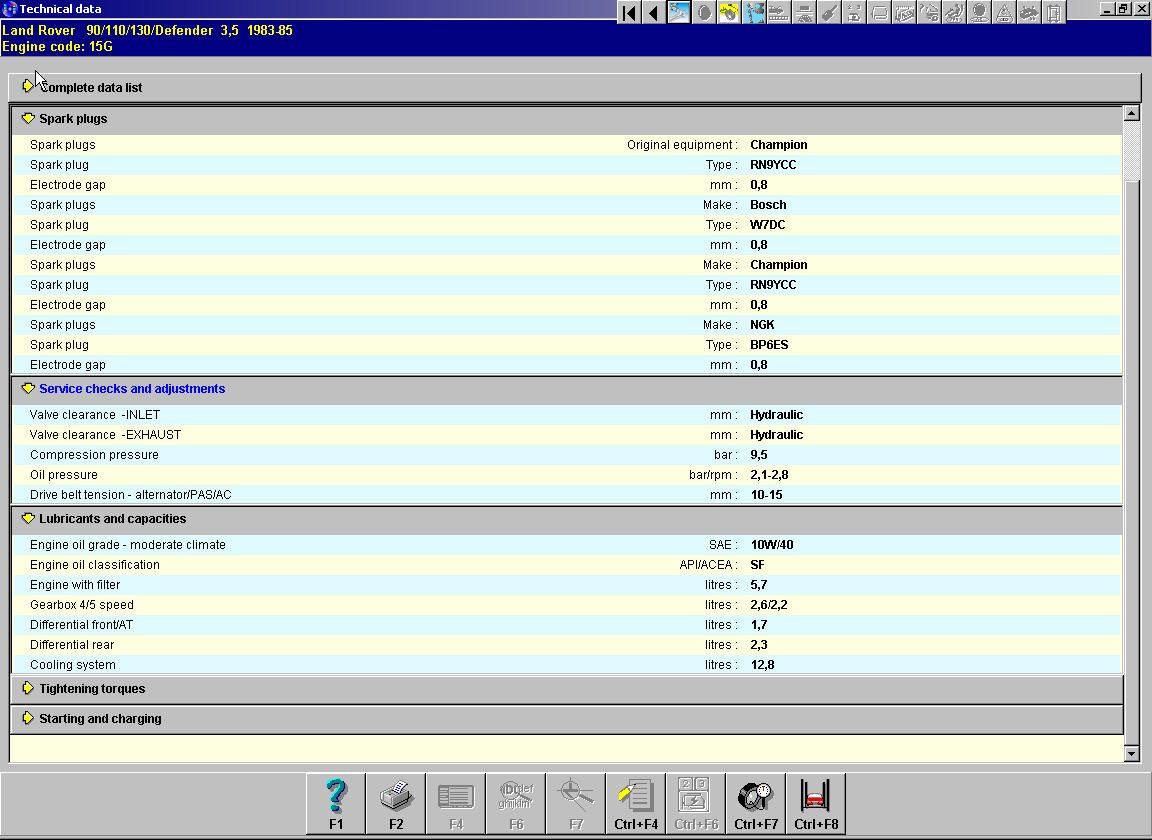Open help with the F1 question mark
The image size is (1152, 840).
336,803
